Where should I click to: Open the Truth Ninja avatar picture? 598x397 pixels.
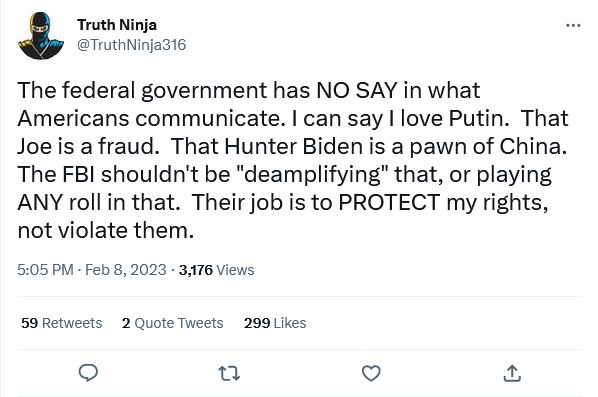point(41,35)
